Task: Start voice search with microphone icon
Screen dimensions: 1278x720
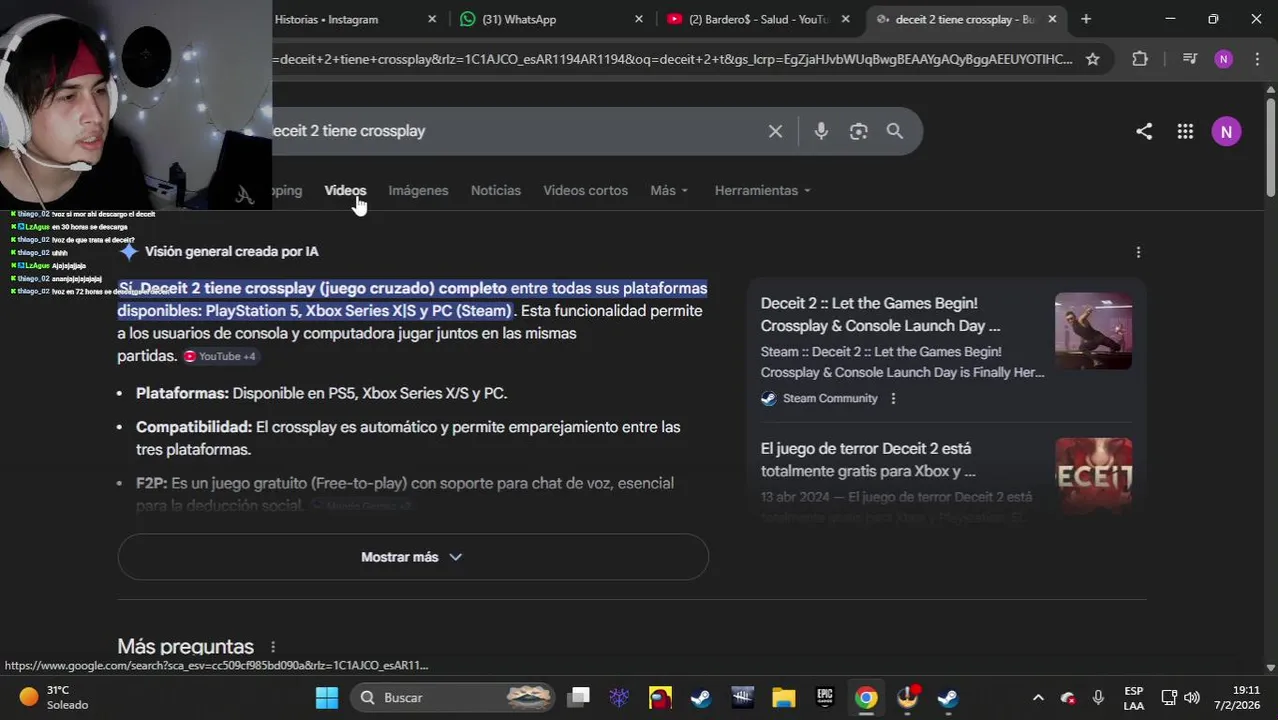Action: [821, 131]
